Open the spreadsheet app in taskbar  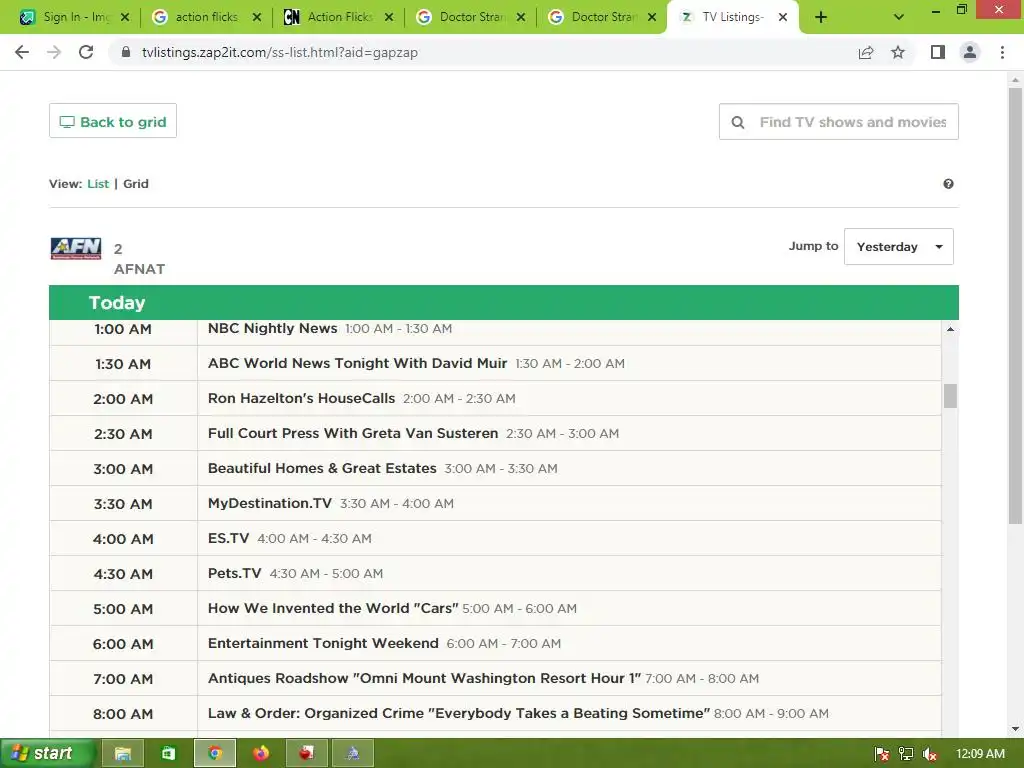click(168, 754)
